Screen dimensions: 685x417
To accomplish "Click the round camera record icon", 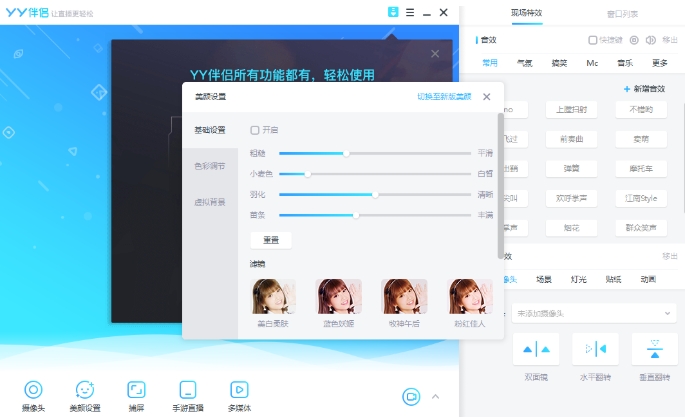I will click(411, 396).
